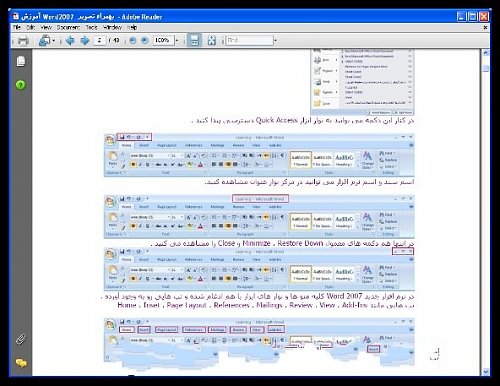The height and width of the screenshot is (386, 500).
Task: Click the zoom out button
Action: (x=132, y=41)
